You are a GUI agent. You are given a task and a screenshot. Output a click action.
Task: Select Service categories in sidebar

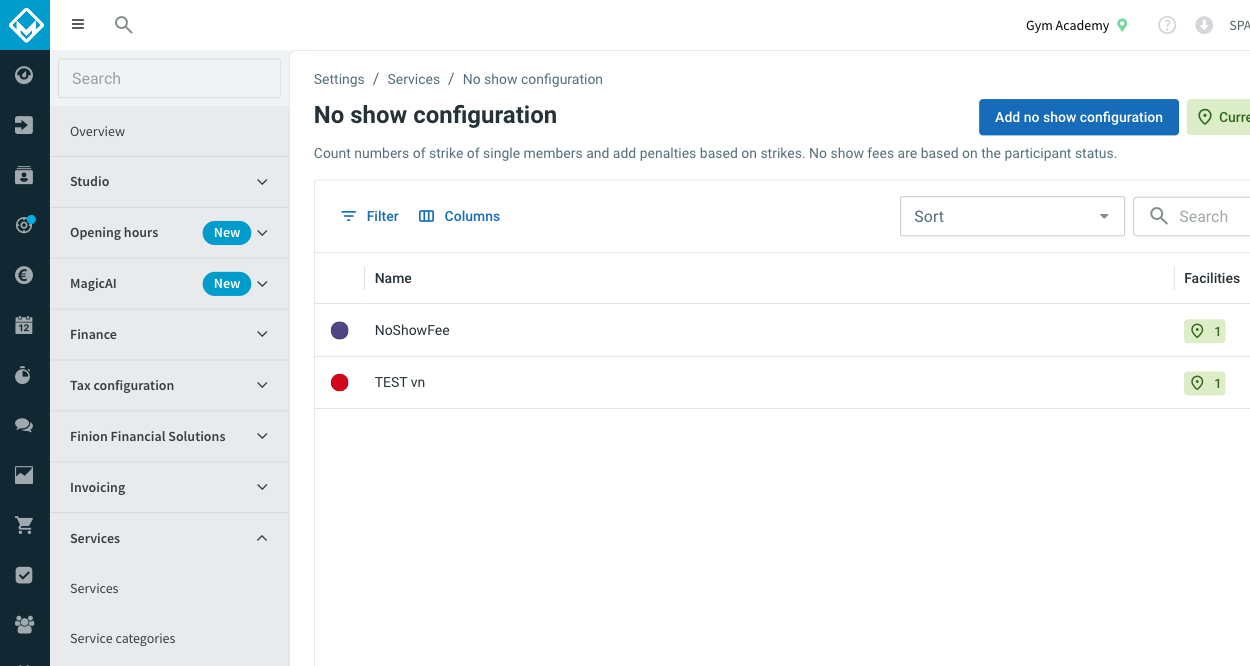(x=123, y=639)
